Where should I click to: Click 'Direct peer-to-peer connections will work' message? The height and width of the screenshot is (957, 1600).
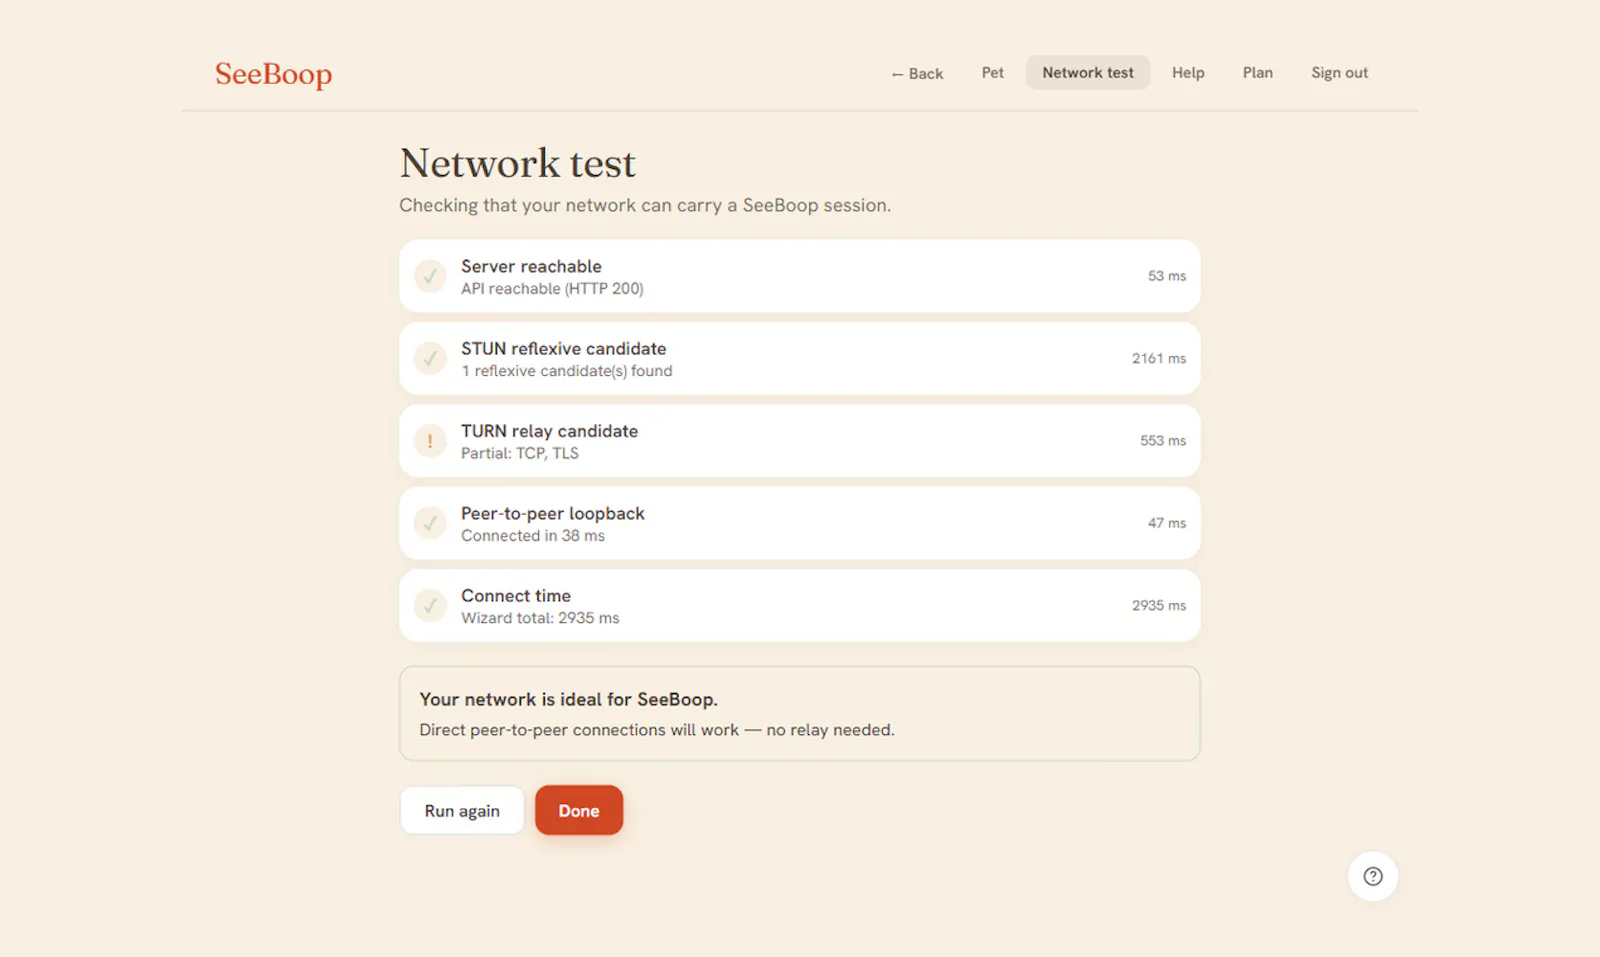656,730
